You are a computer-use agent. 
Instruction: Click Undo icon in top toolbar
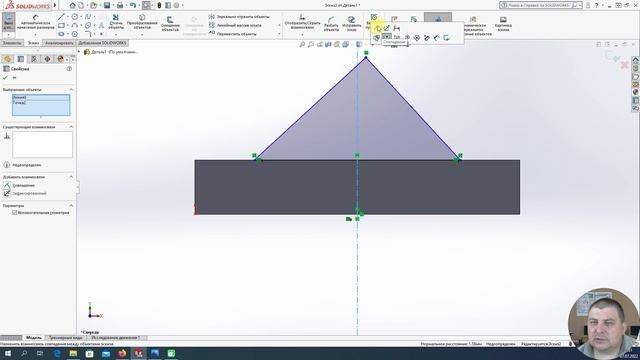(x=133, y=5)
